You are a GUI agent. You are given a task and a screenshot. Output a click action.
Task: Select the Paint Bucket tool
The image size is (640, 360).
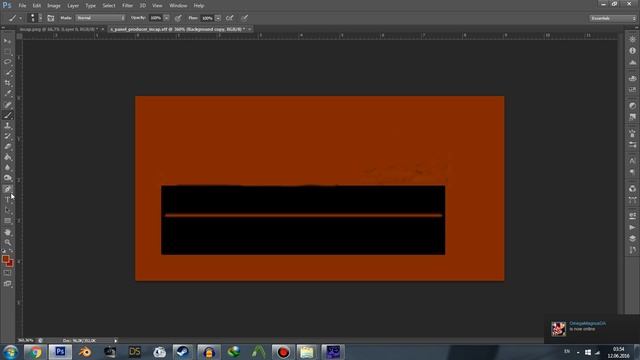coord(7,158)
